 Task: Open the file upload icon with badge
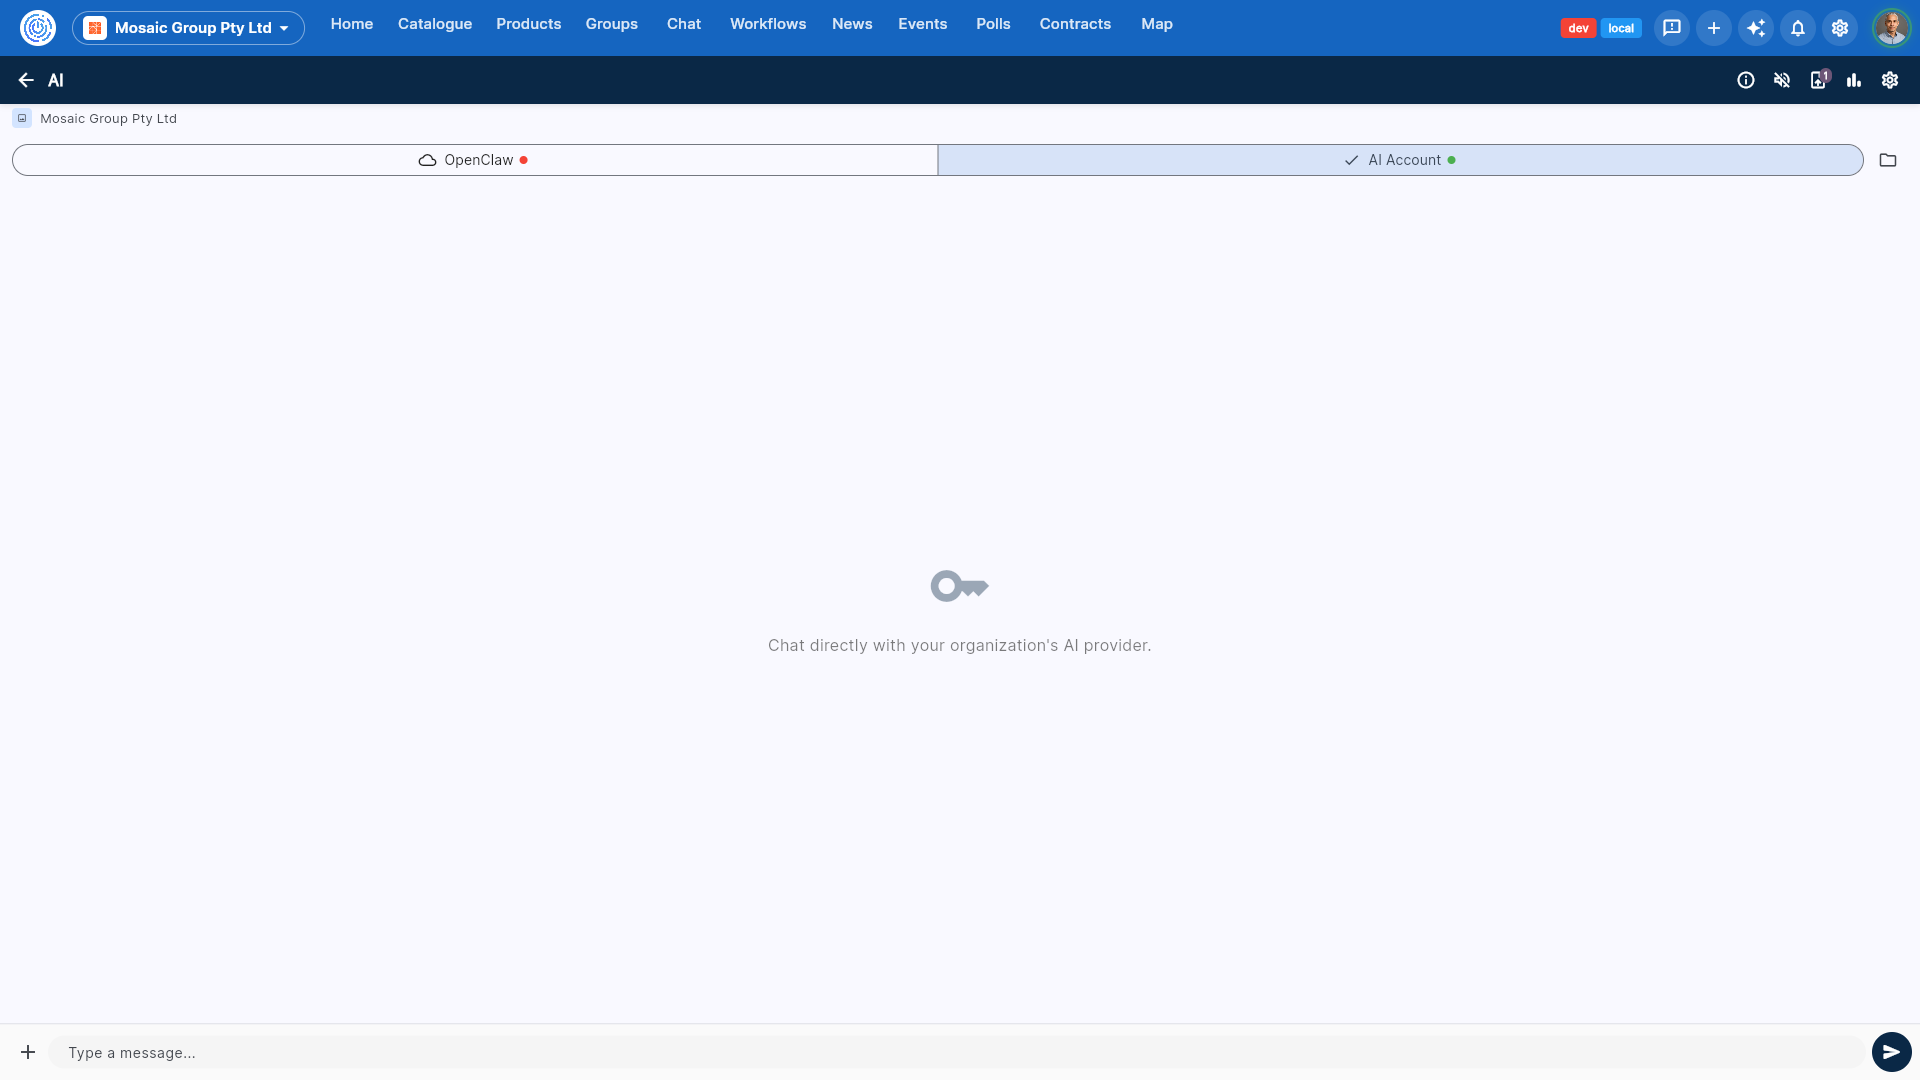coord(1819,80)
